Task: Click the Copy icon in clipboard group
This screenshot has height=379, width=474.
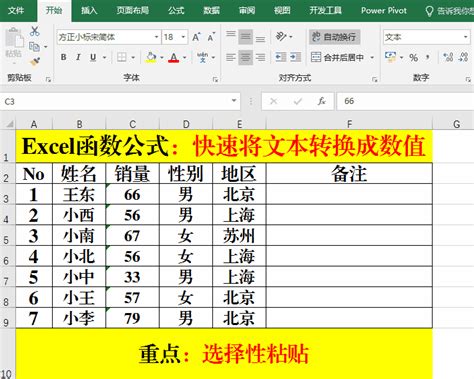Action: [34, 47]
